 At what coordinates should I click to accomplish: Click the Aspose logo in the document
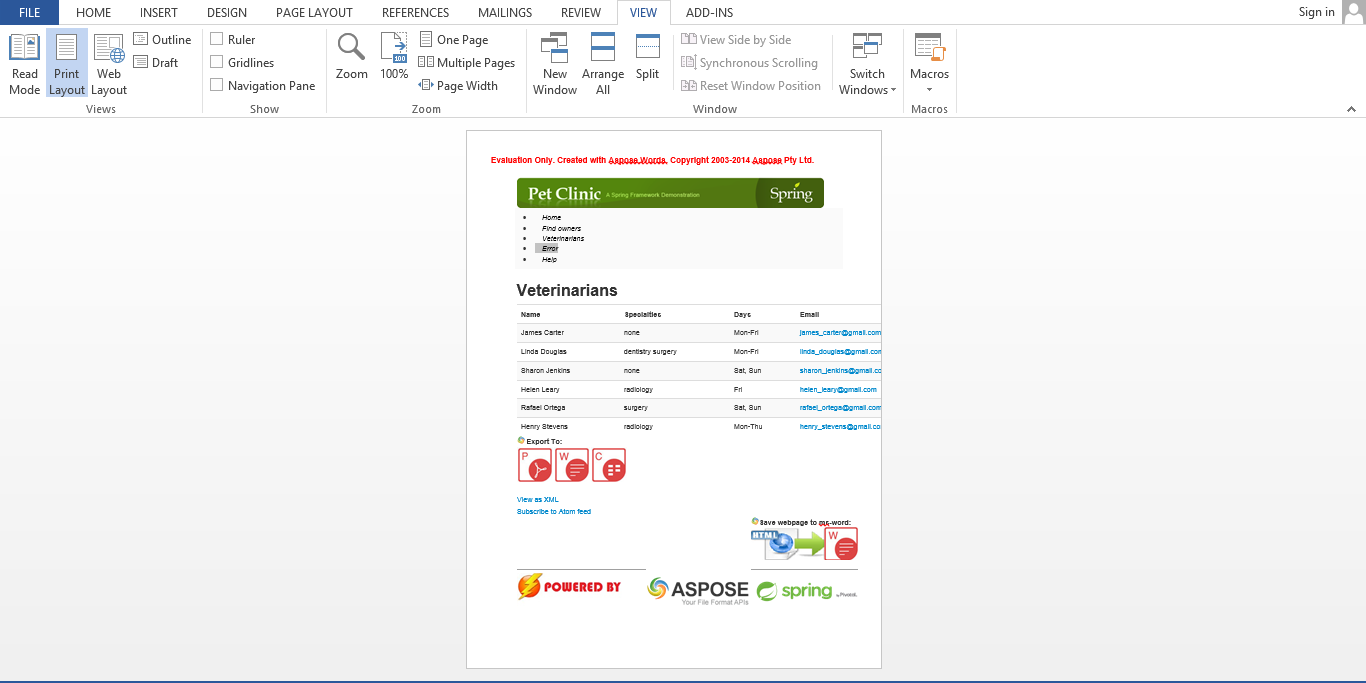698,590
